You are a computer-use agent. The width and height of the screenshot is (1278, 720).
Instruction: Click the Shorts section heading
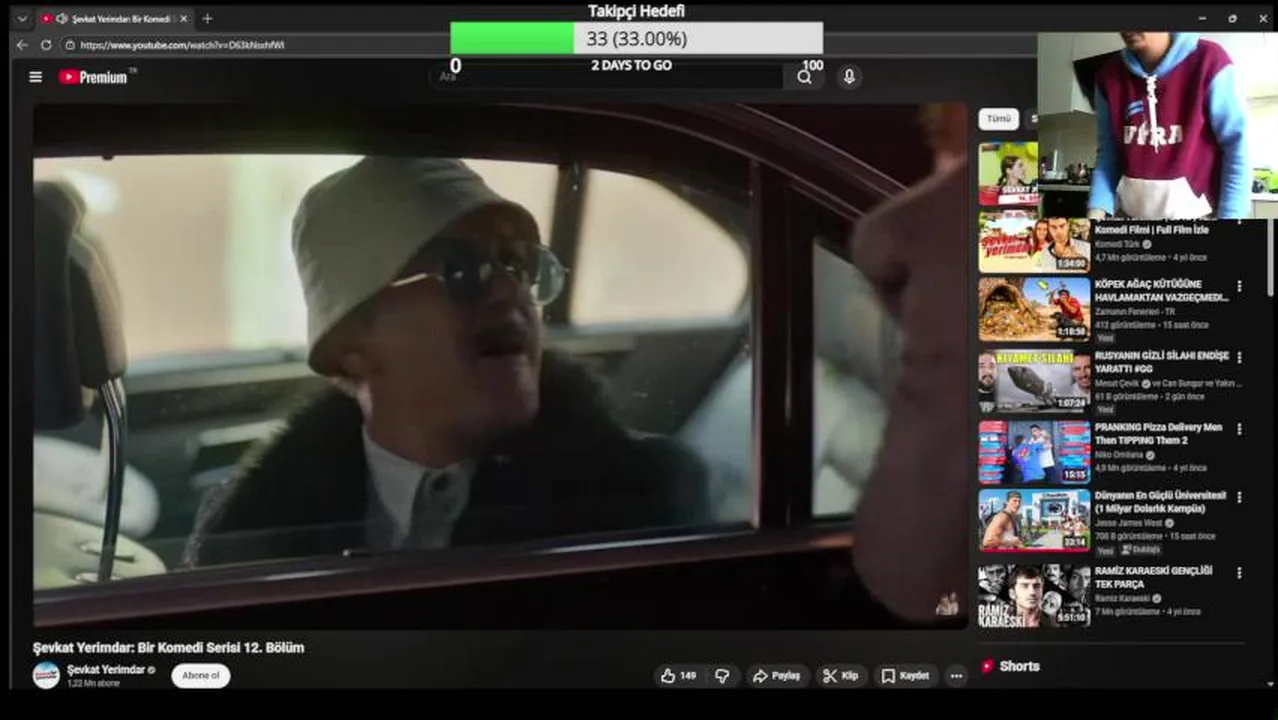[1019, 666]
